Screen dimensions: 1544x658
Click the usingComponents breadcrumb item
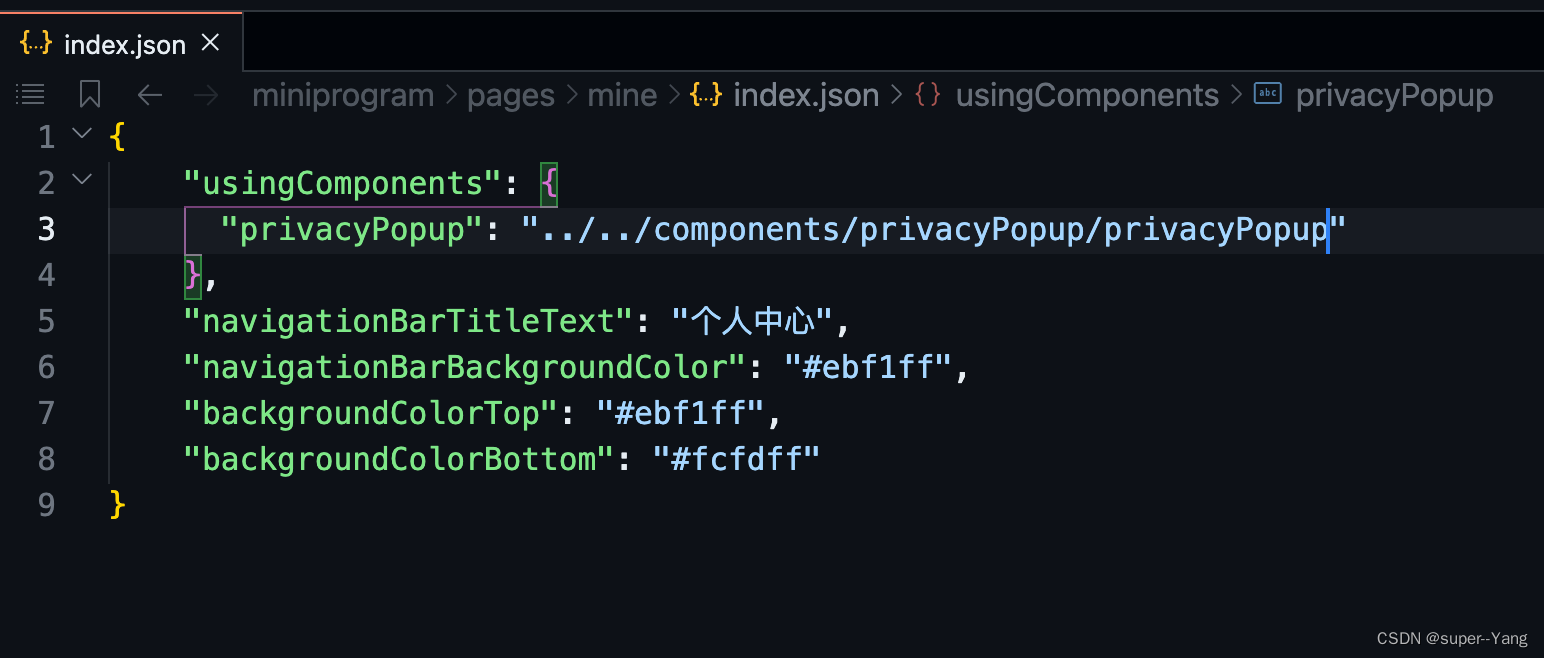pyautogui.click(x=1087, y=95)
